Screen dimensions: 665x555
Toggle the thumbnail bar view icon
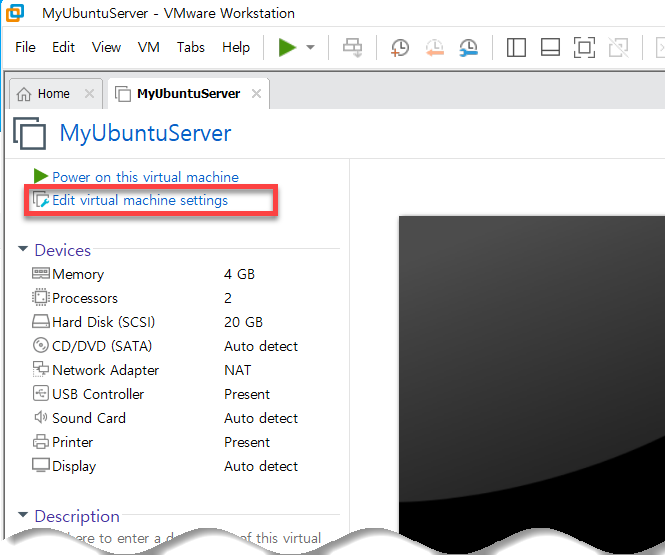[x=550, y=47]
